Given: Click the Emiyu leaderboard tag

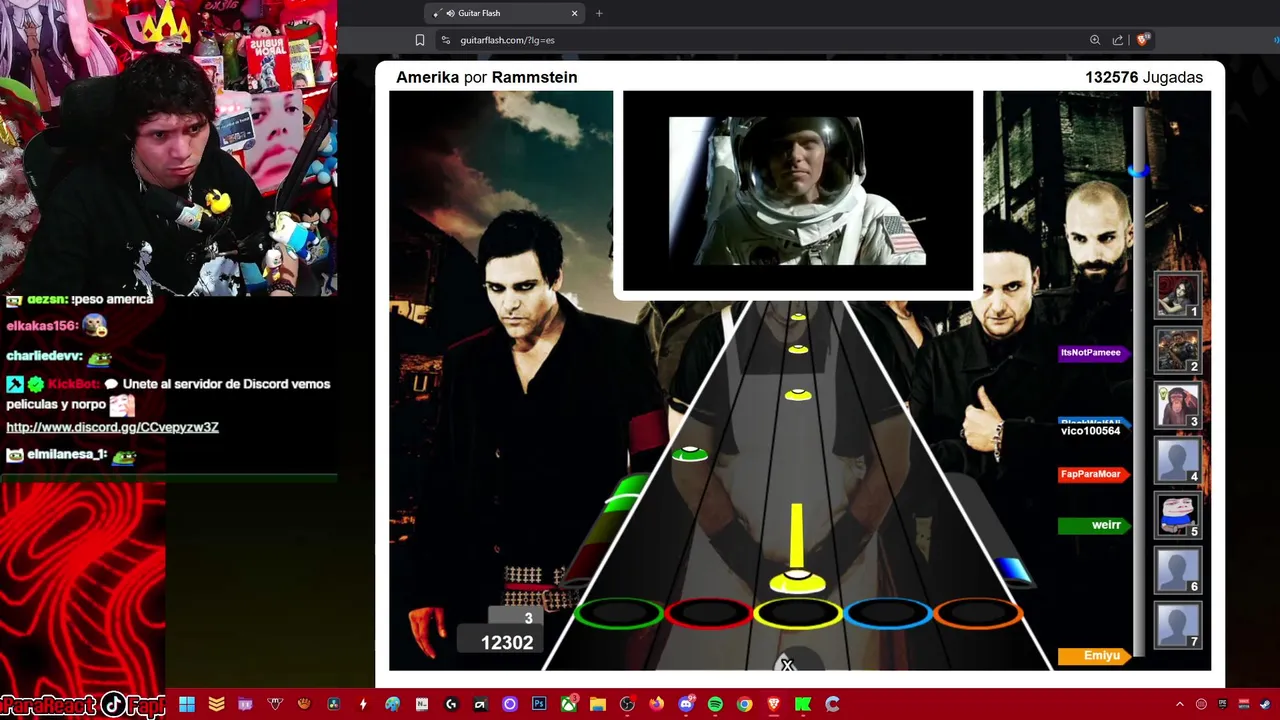Looking at the screenshot, I should (x=1094, y=655).
